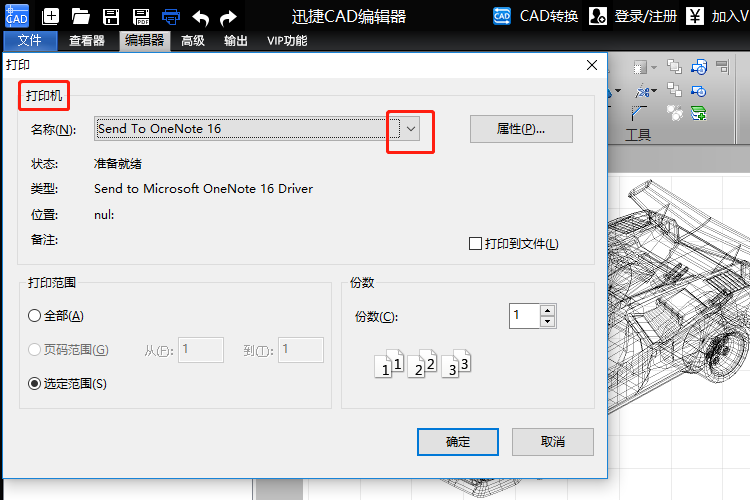Click the green add layer icon

tap(700, 112)
